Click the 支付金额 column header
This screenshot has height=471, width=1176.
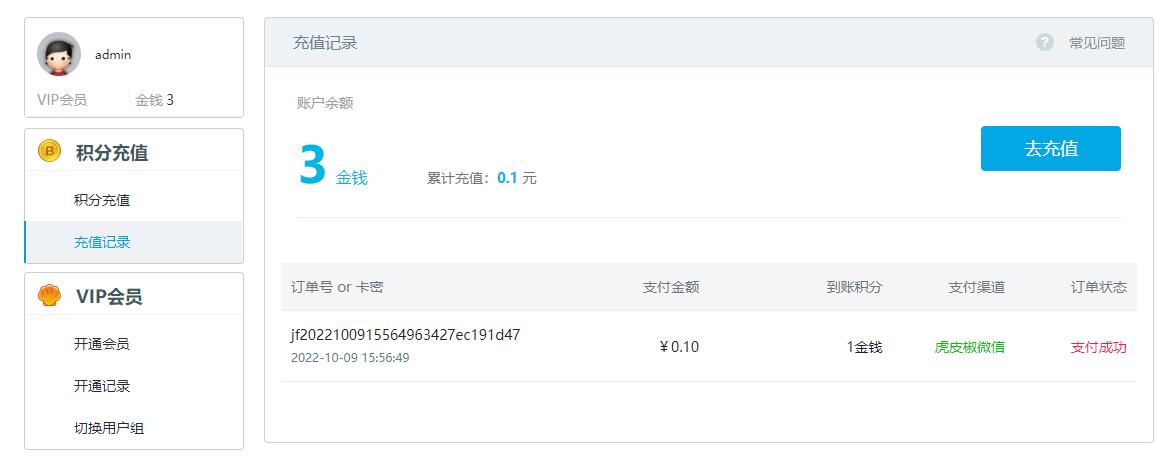coord(671,287)
